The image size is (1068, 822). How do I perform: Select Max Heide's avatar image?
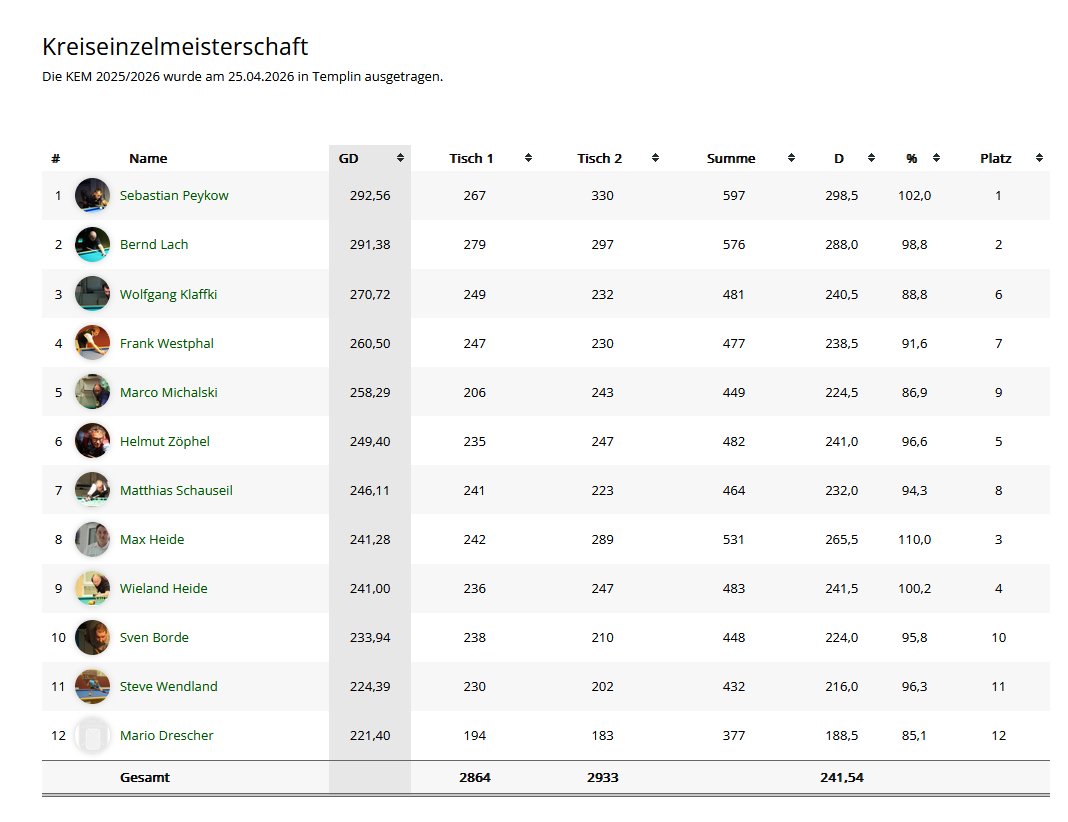(92, 540)
